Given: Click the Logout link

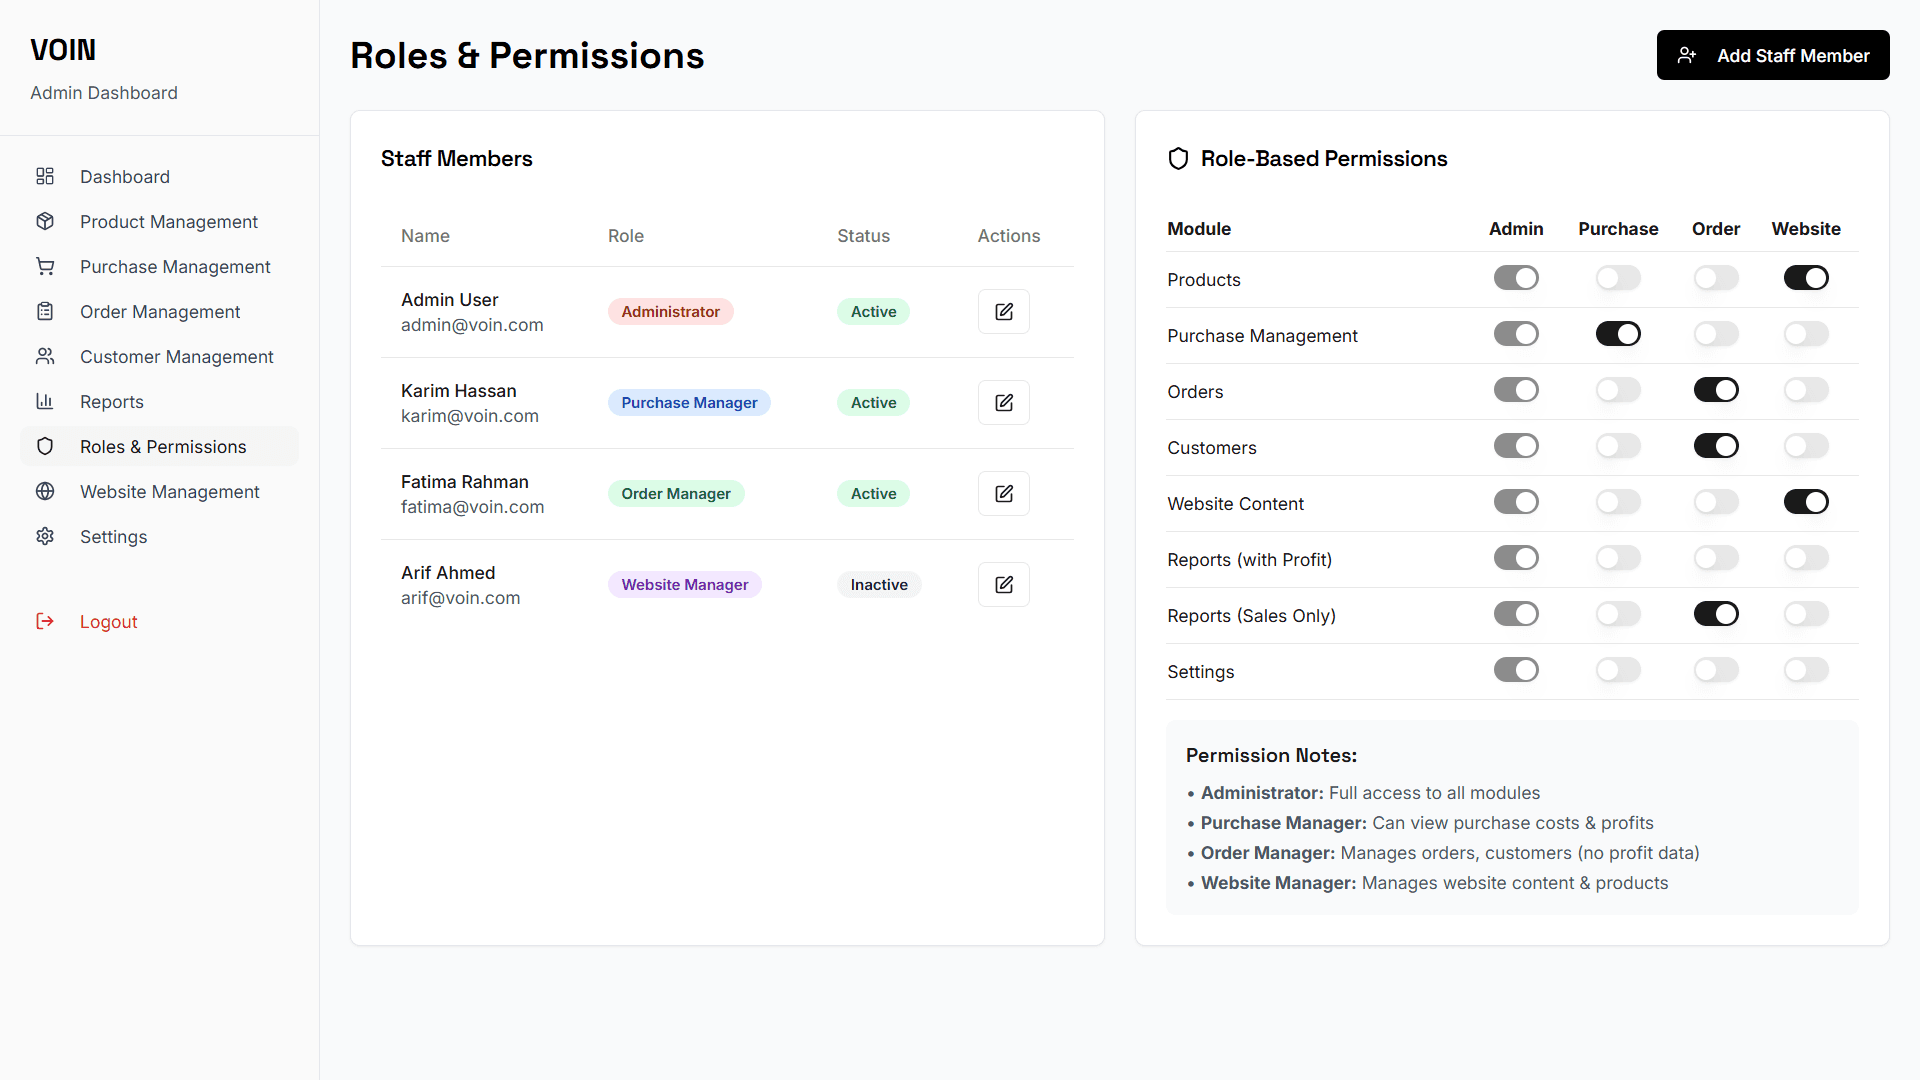Looking at the screenshot, I should pos(108,622).
